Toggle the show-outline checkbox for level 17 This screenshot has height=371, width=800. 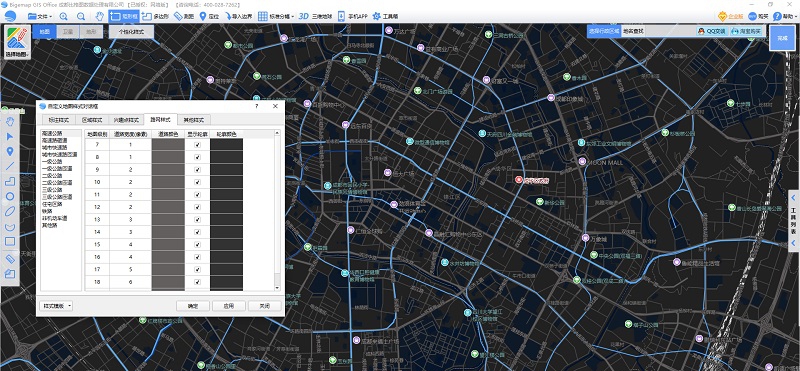point(197,269)
